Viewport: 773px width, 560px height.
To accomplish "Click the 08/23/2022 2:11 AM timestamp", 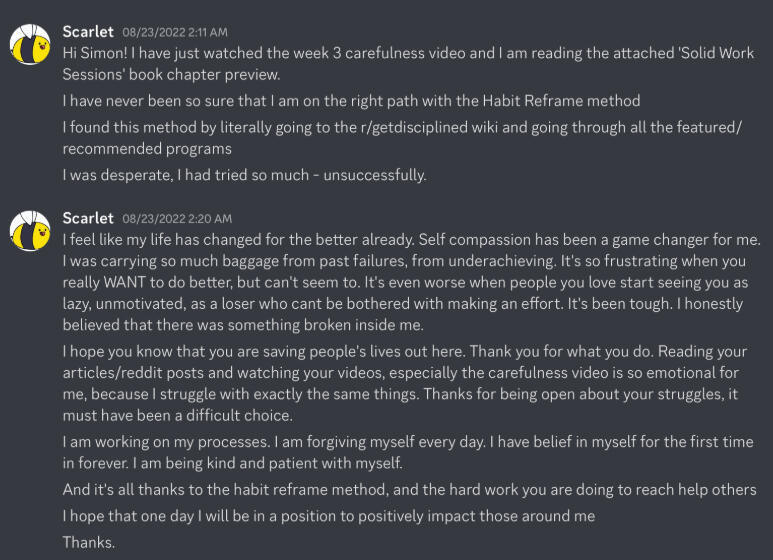I will tap(175, 33).
